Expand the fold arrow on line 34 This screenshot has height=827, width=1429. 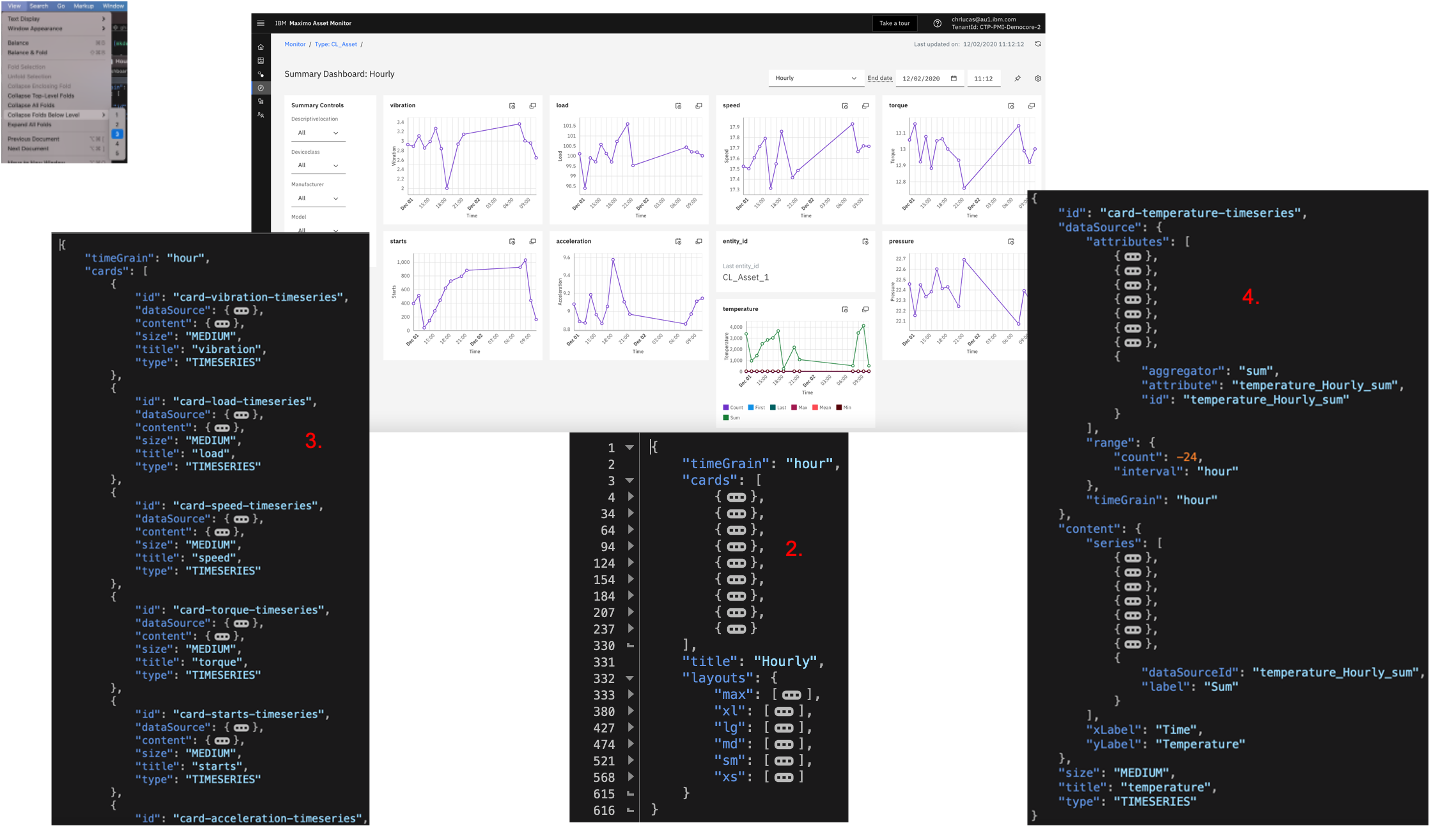point(629,514)
